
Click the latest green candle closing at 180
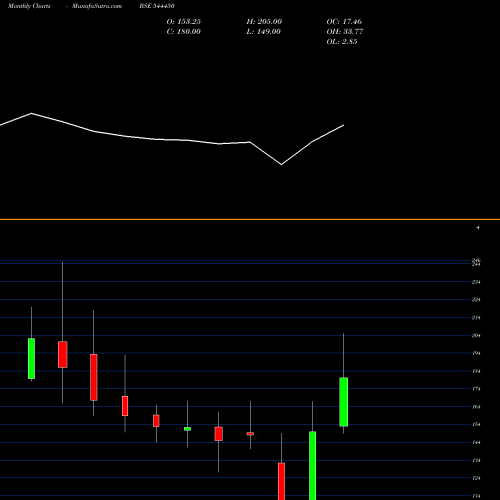click(x=344, y=402)
